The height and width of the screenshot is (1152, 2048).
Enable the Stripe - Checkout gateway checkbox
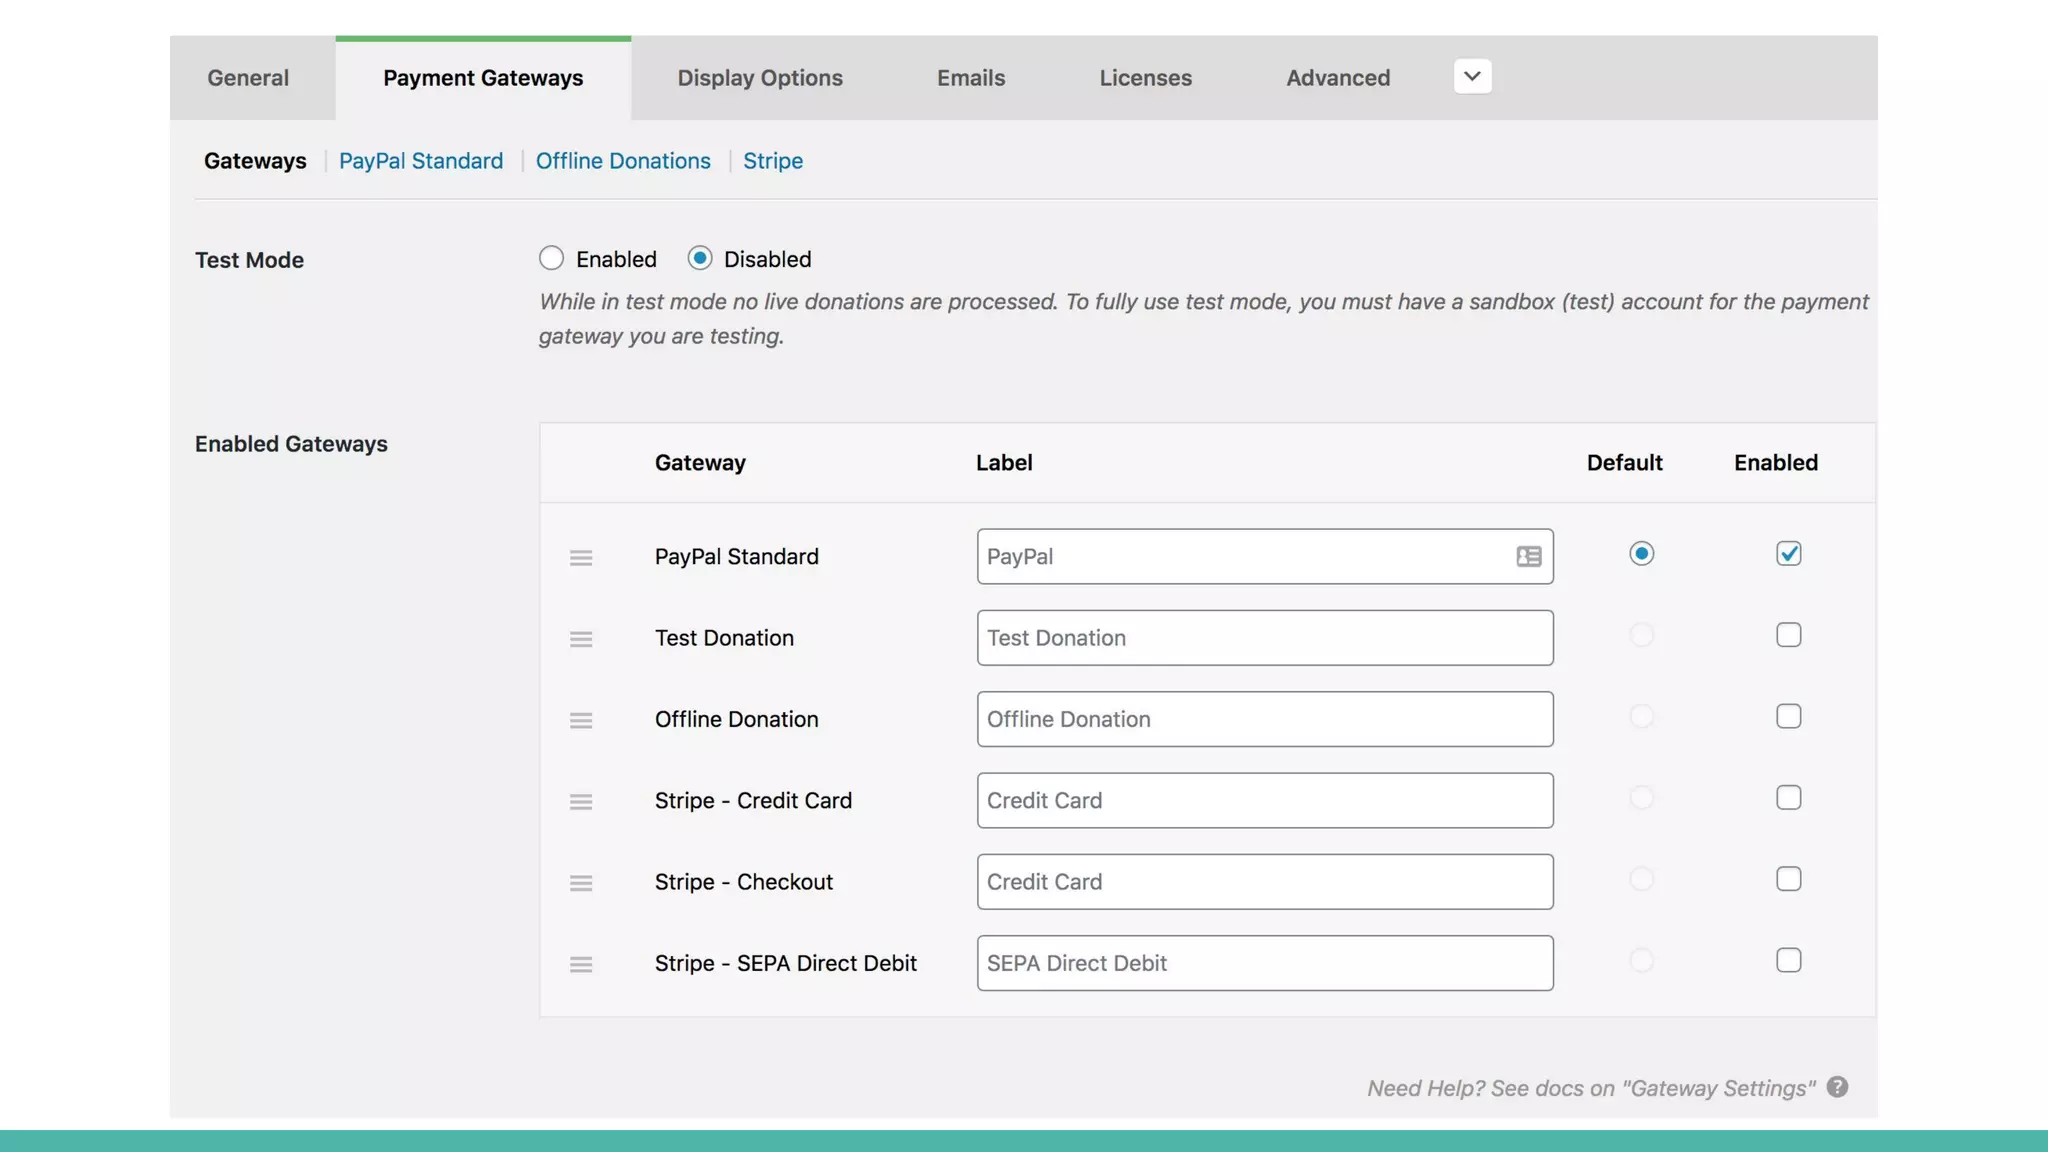(1788, 879)
